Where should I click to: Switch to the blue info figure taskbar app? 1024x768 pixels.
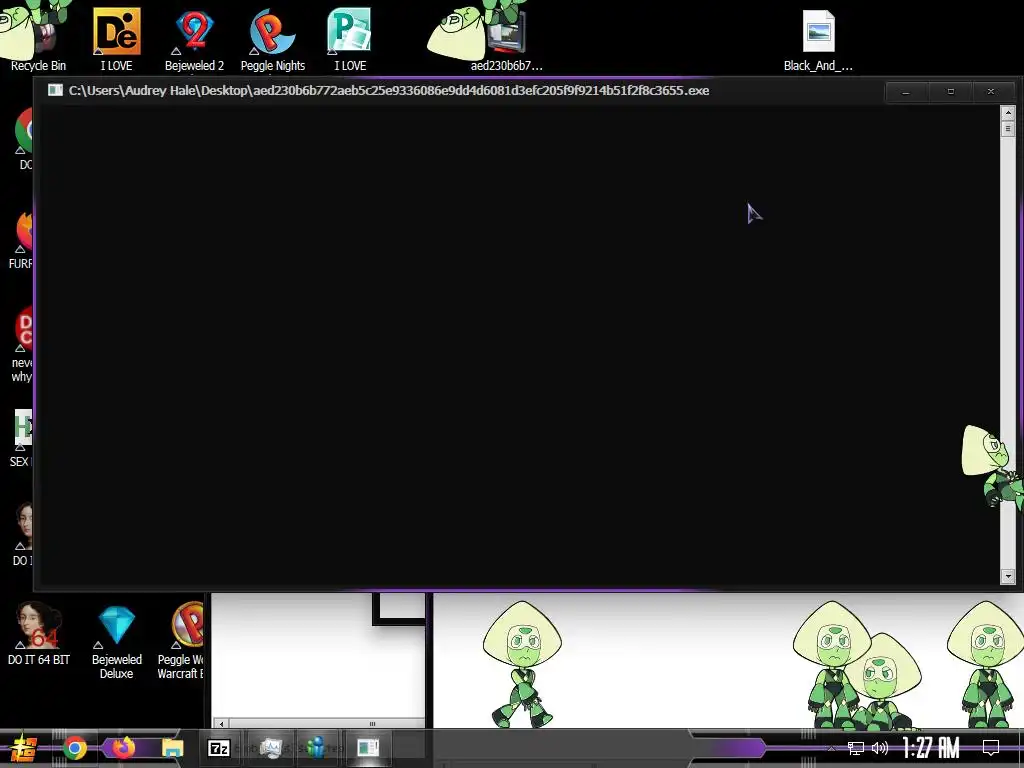(x=316, y=748)
